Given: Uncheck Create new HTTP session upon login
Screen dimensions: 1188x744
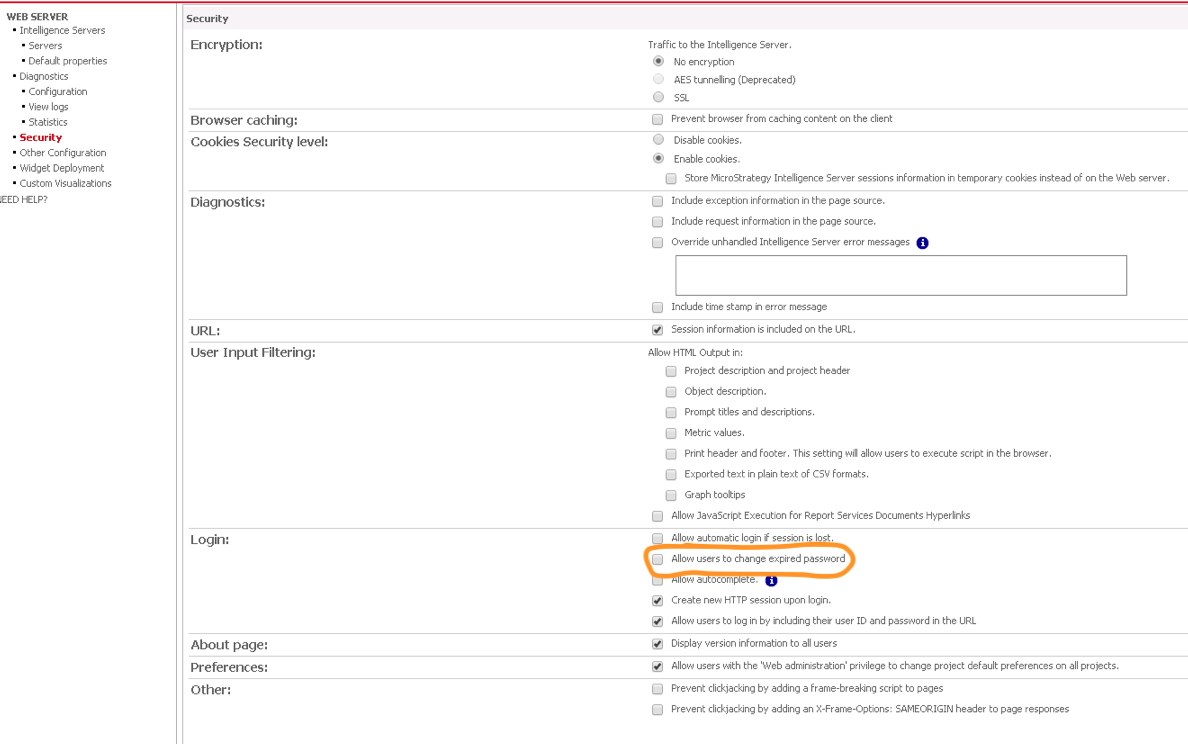Looking at the screenshot, I should [x=657, y=599].
